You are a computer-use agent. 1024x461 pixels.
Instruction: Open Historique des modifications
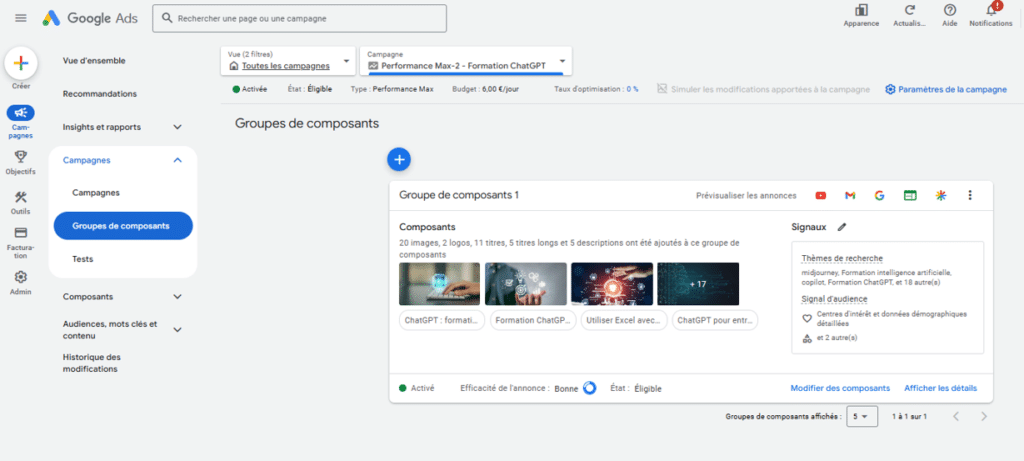pos(92,363)
